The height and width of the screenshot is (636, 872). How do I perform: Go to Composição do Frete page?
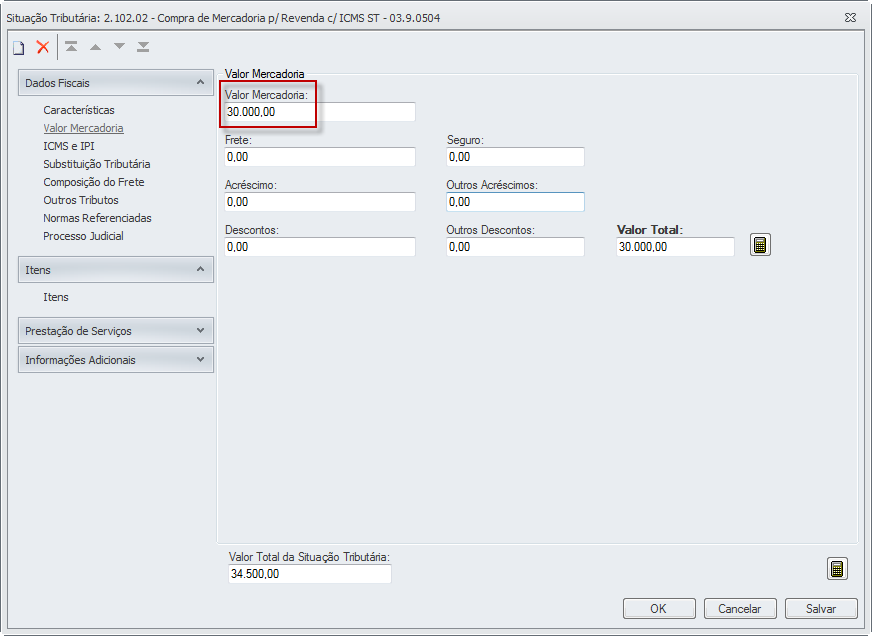94,182
